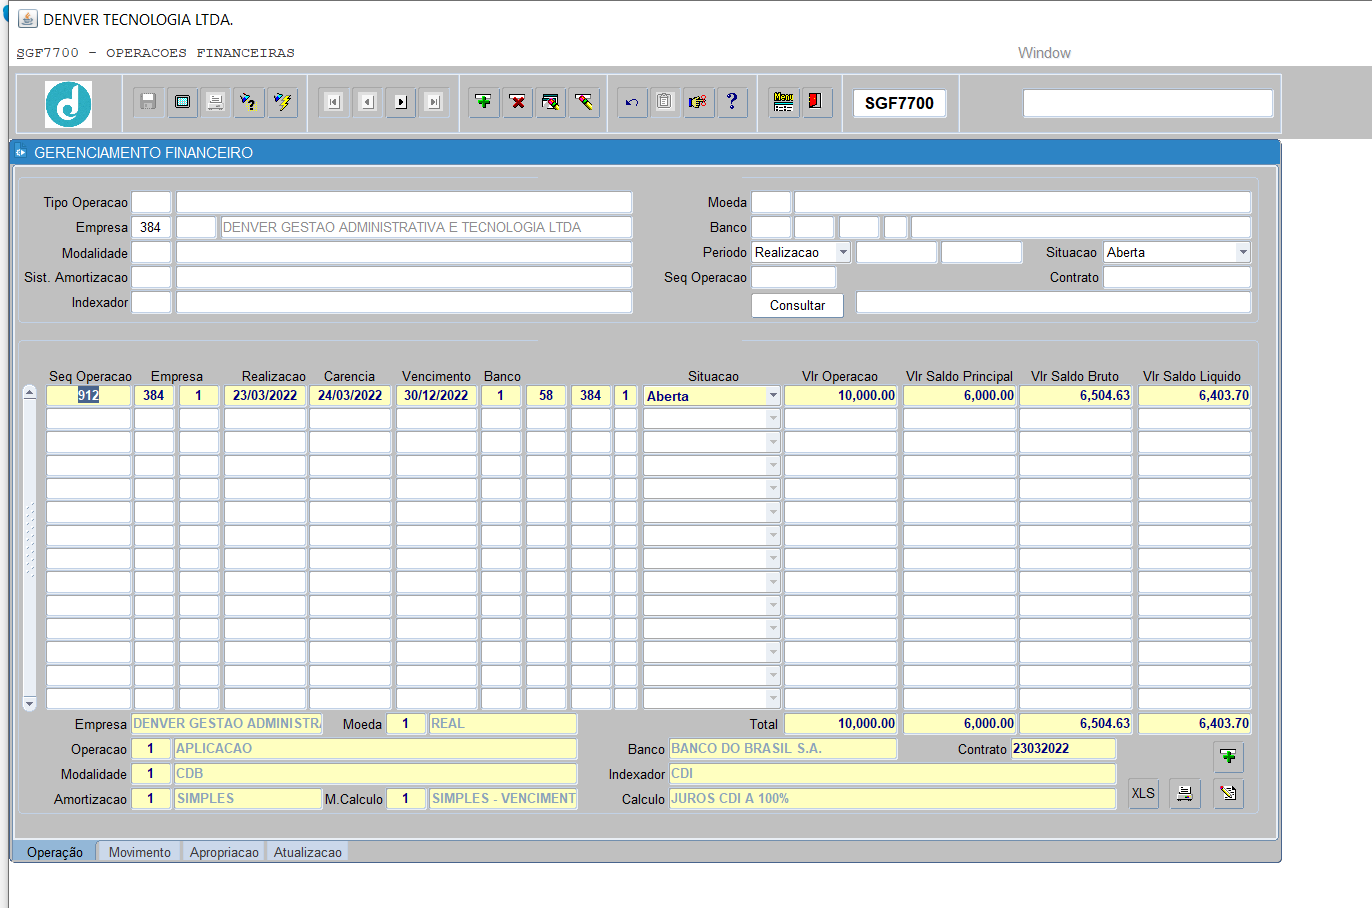Open the Periodo Realizacao dropdown
This screenshot has height=908, width=1372.
pyautogui.click(x=843, y=253)
